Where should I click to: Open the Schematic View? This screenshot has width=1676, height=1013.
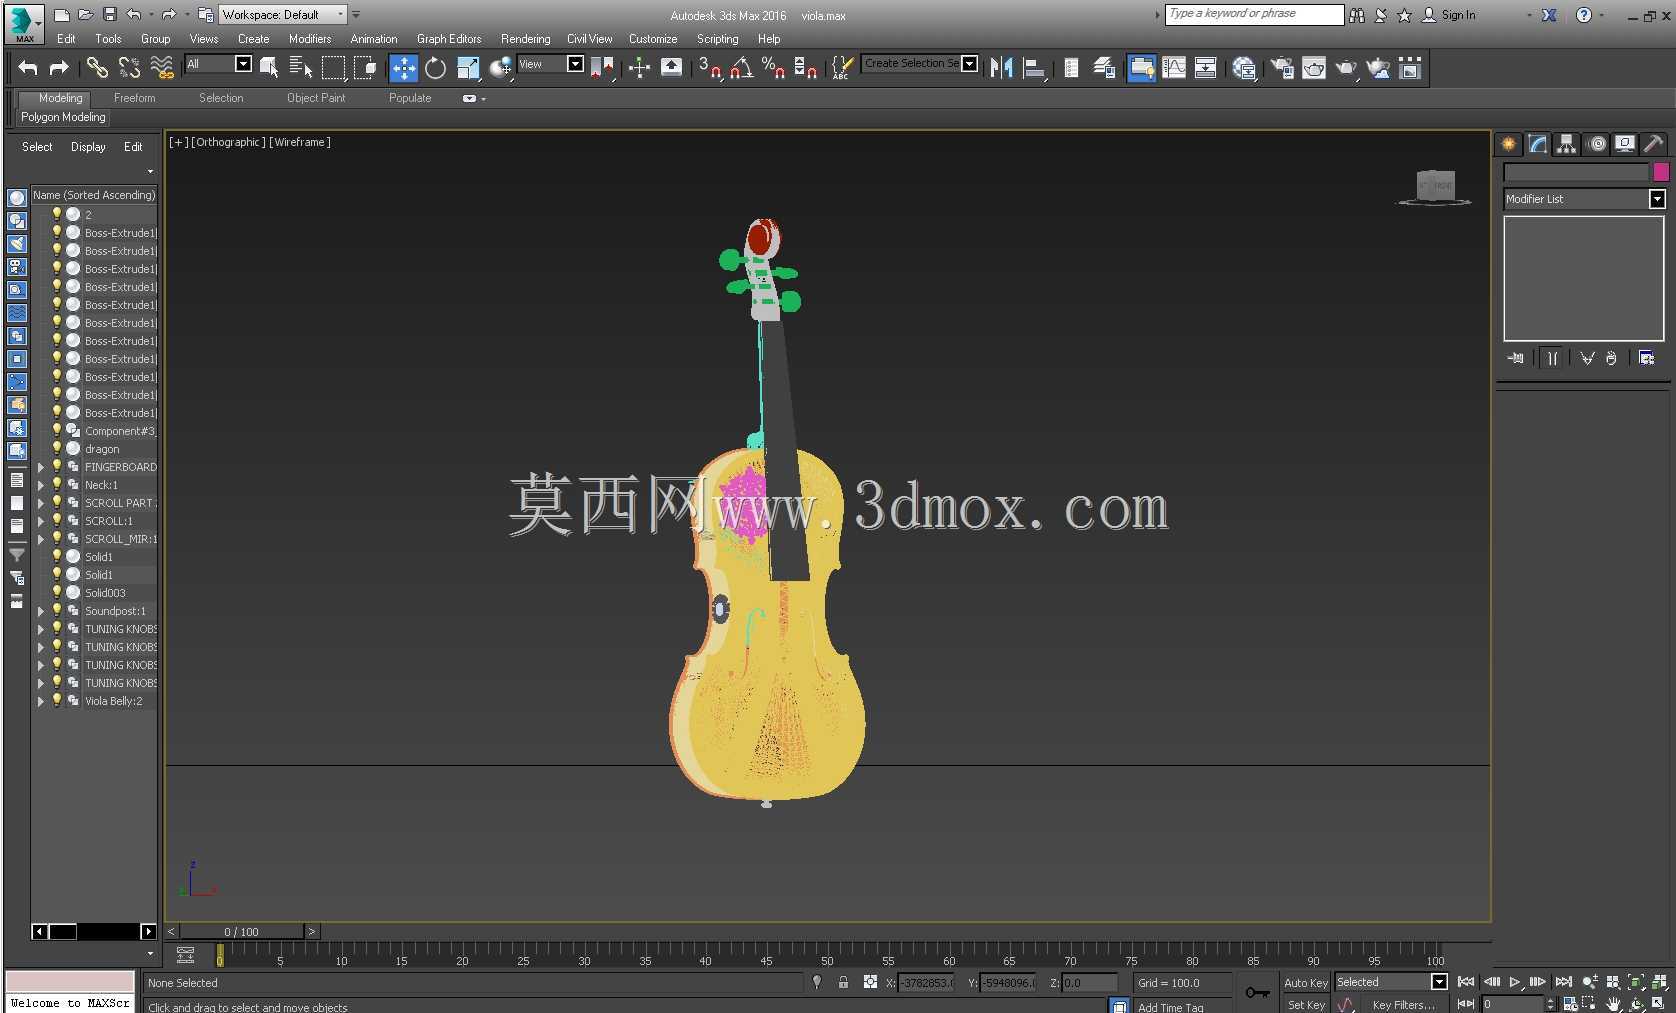click(x=1206, y=67)
